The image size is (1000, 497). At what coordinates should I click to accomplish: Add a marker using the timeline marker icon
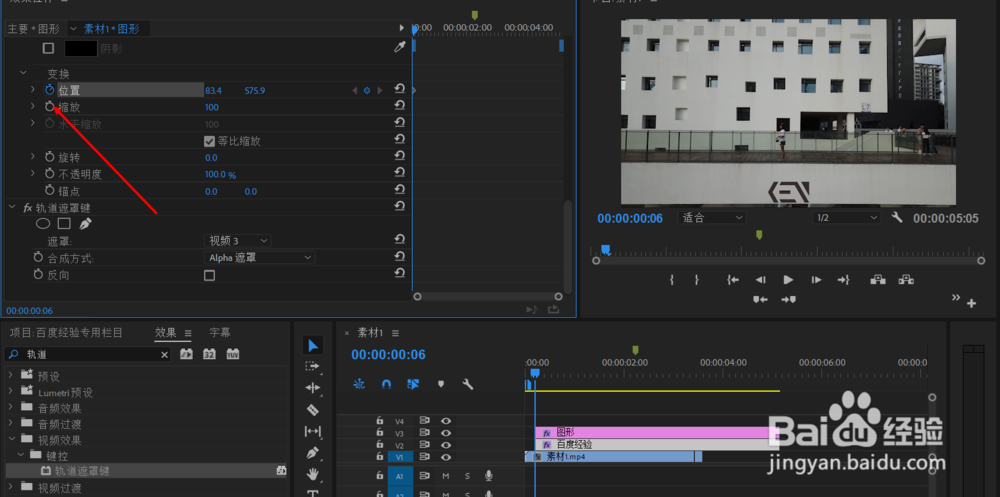coord(440,384)
